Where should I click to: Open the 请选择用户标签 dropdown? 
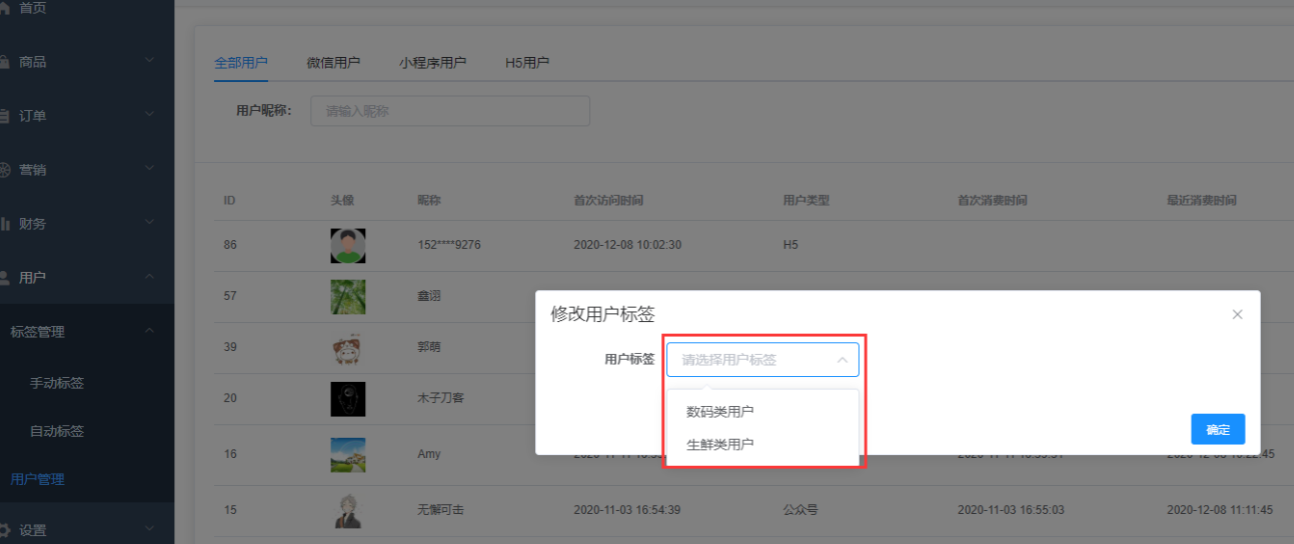coord(762,360)
